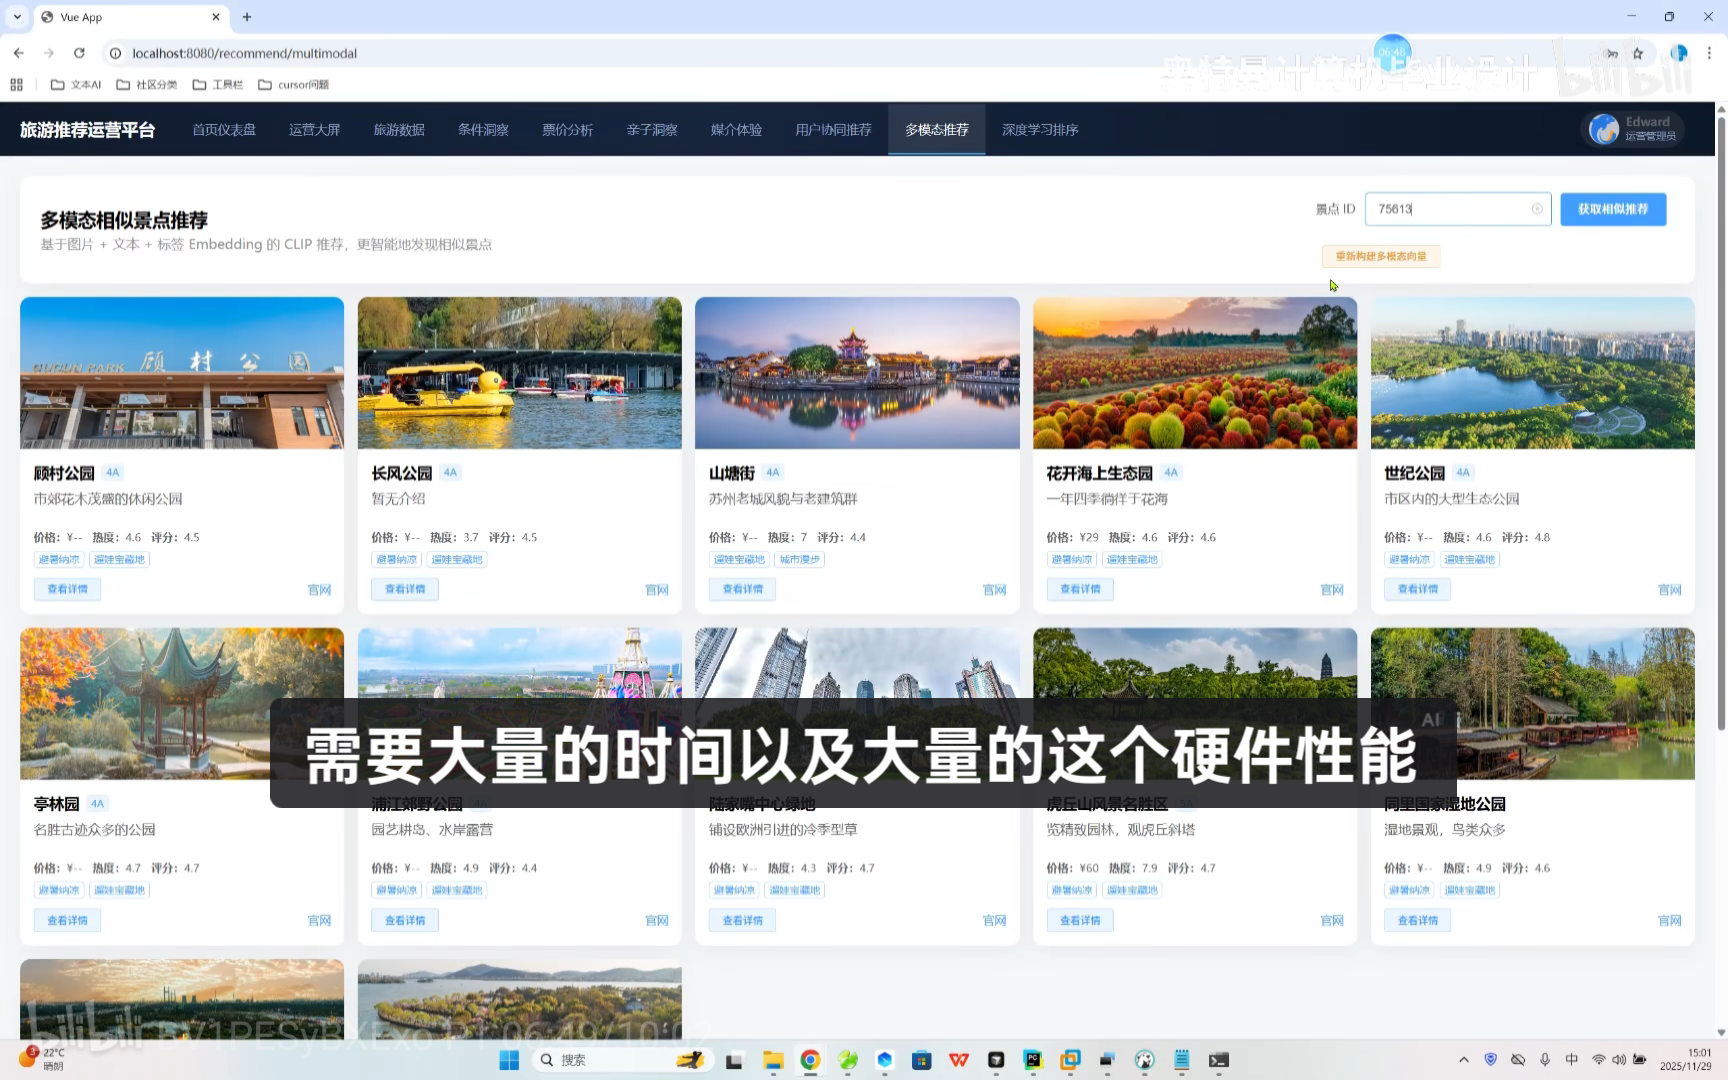Bookmark this page with the star icon
The image size is (1728, 1080).
[x=1638, y=53]
